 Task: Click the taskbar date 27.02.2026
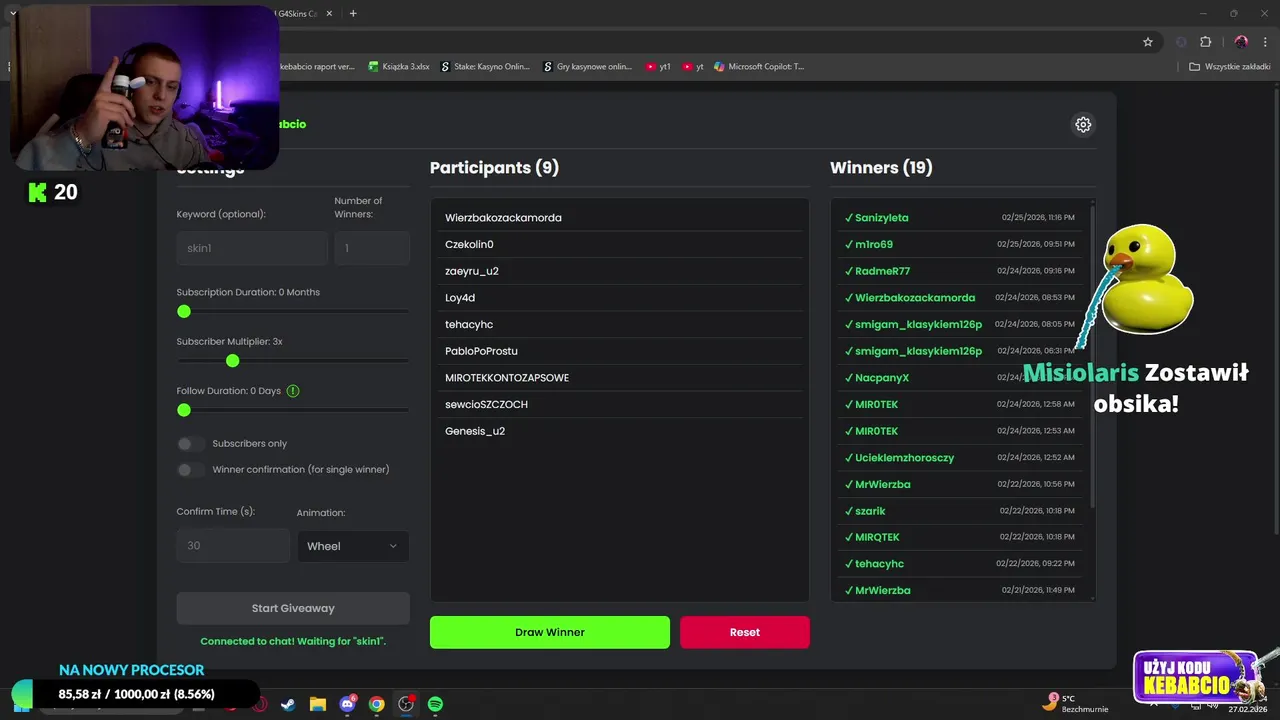point(1248,709)
